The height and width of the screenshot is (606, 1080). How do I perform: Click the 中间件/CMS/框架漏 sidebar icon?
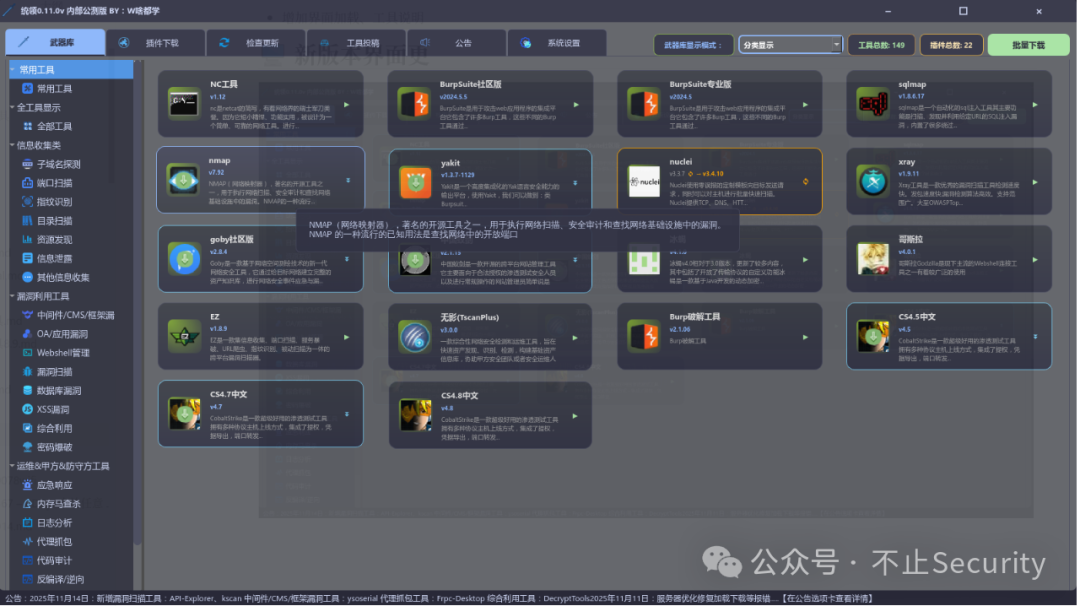28,315
